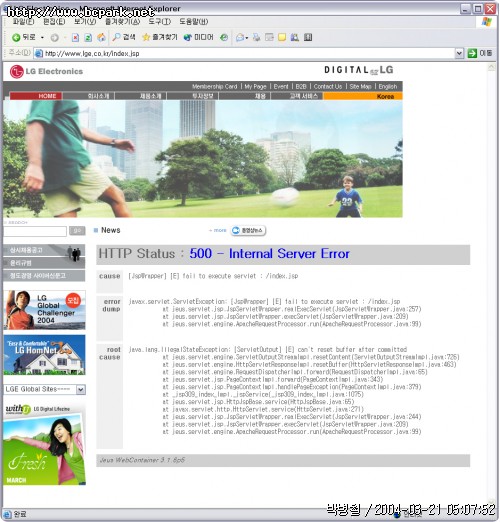Viewport: 500px width, 522px height.
Task: Open the Fresh March LG Digital Lifezine banner
Action: point(44,444)
